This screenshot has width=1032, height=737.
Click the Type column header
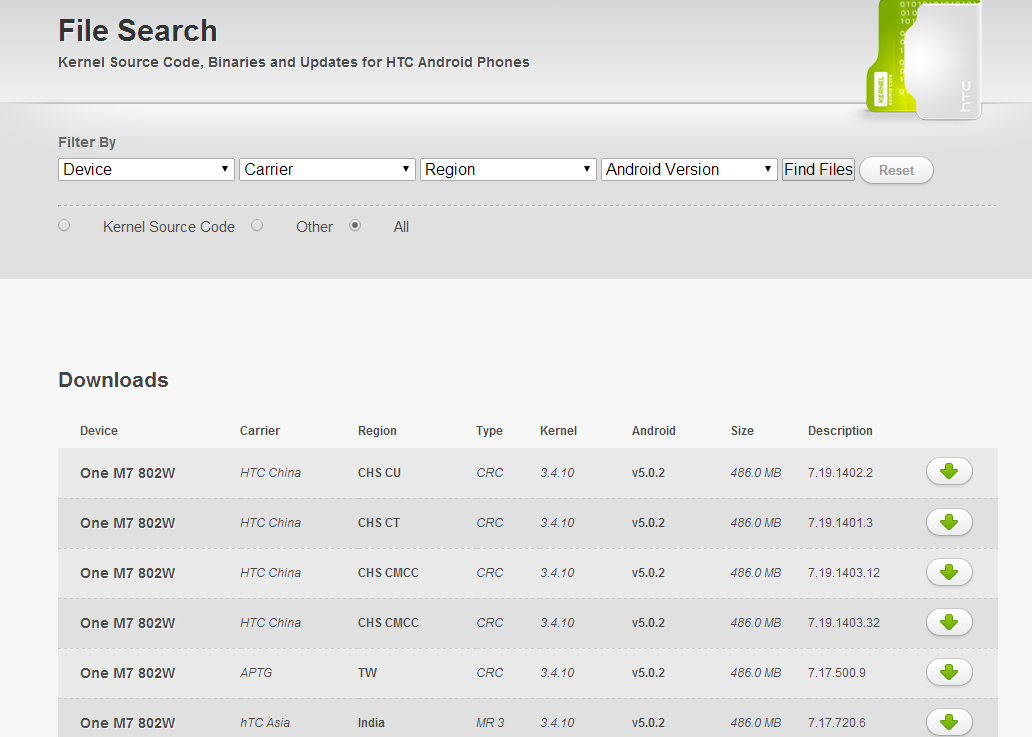click(489, 430)
